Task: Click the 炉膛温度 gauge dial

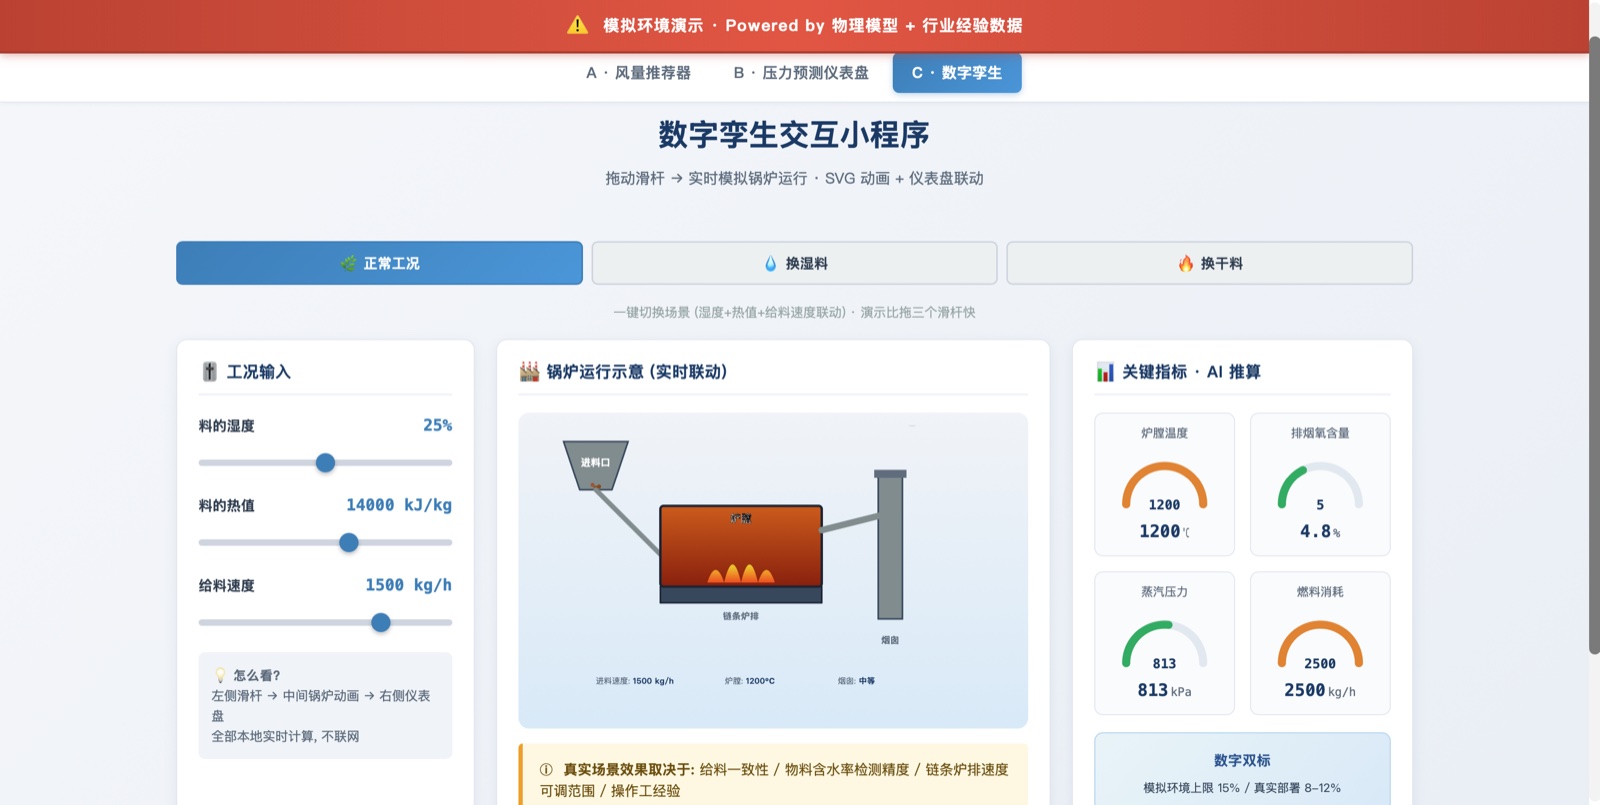Action: click(x=1164, y=486)
